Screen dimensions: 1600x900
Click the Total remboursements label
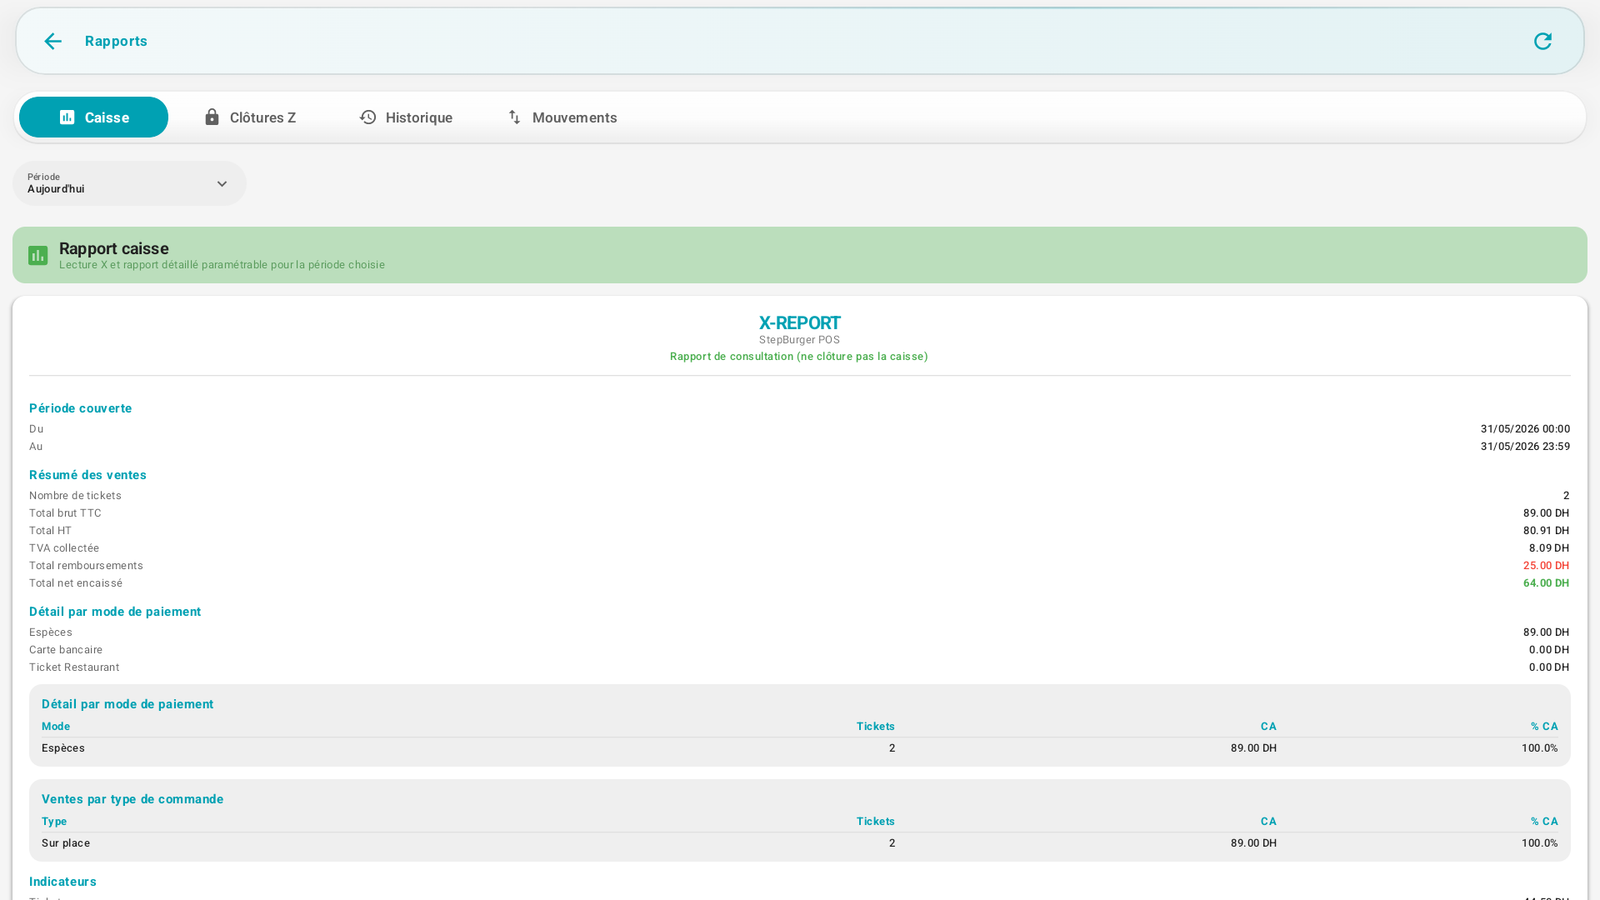point(86,566)
